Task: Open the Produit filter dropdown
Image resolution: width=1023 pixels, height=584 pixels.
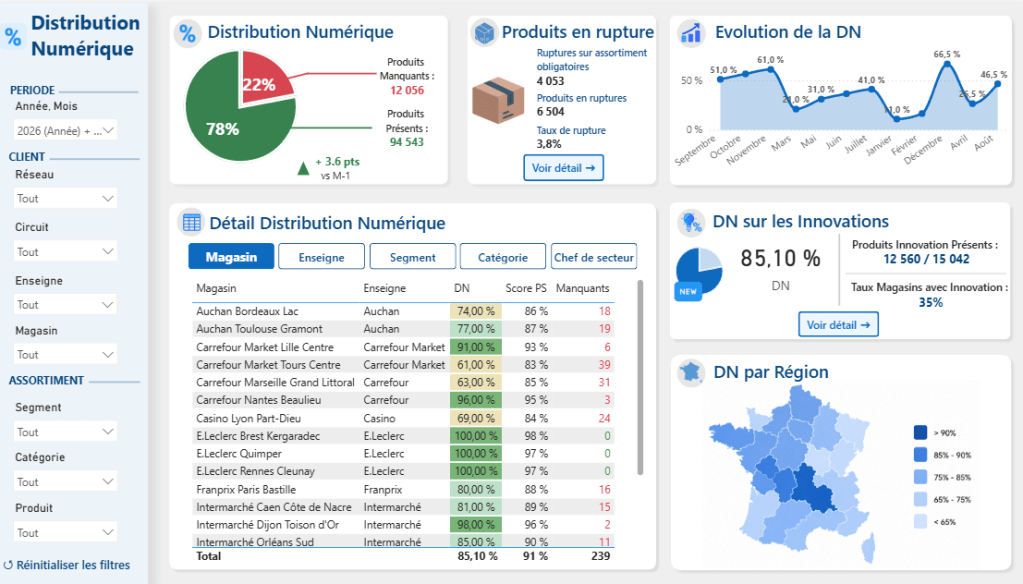Action: pos(65,532)
